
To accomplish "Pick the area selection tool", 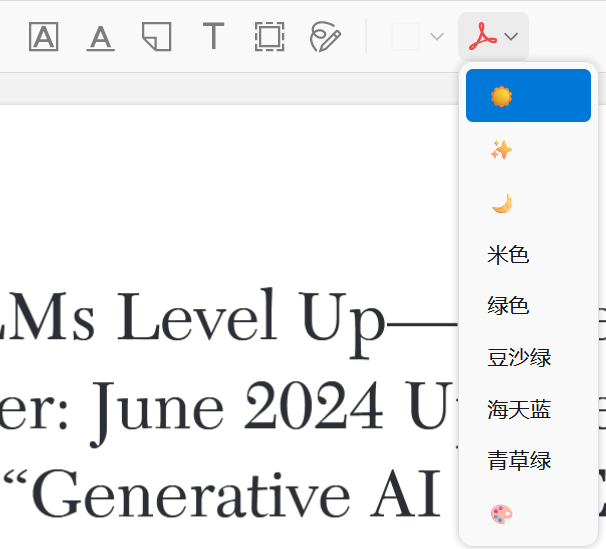I will pyautogui.click(x=269, y=37).
